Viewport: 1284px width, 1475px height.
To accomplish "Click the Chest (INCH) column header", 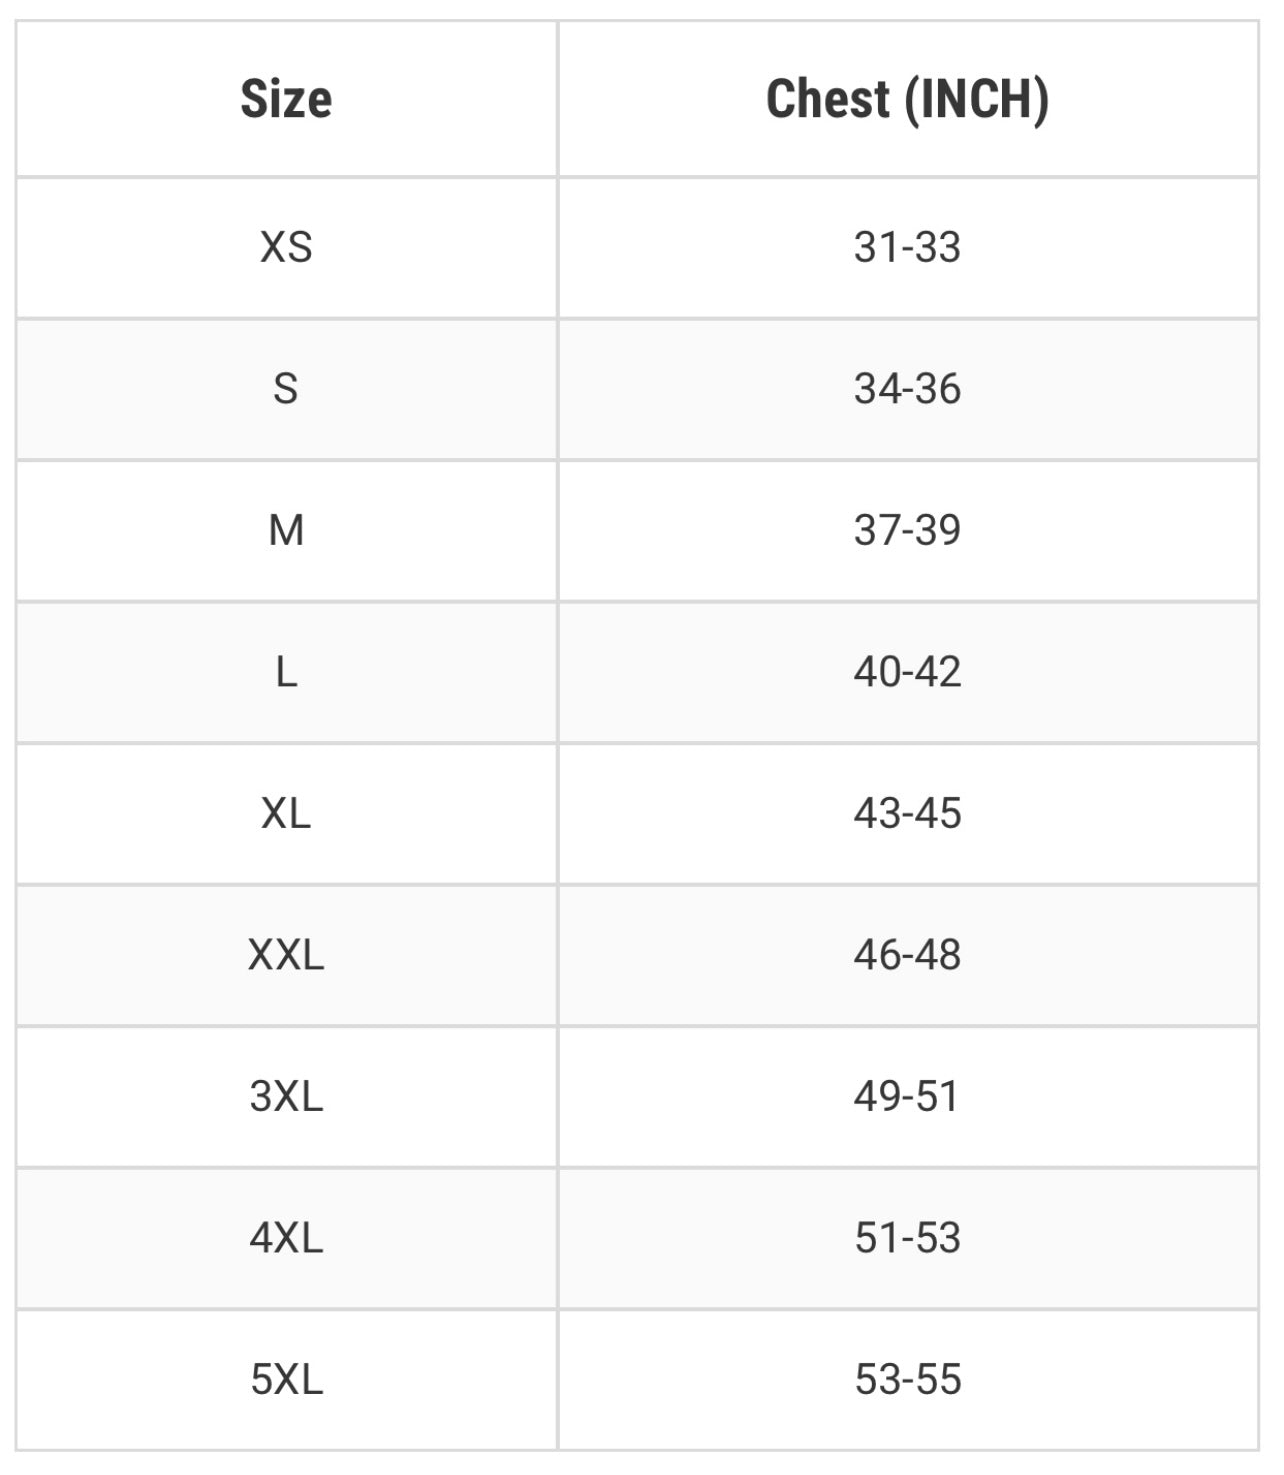I will click(x=907, y=99).
